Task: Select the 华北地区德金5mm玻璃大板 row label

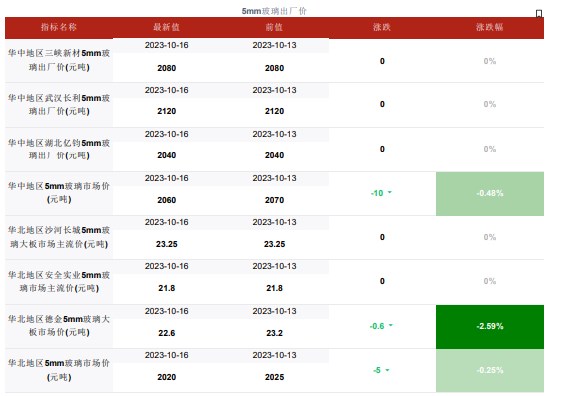Action: tap(59, 326)
